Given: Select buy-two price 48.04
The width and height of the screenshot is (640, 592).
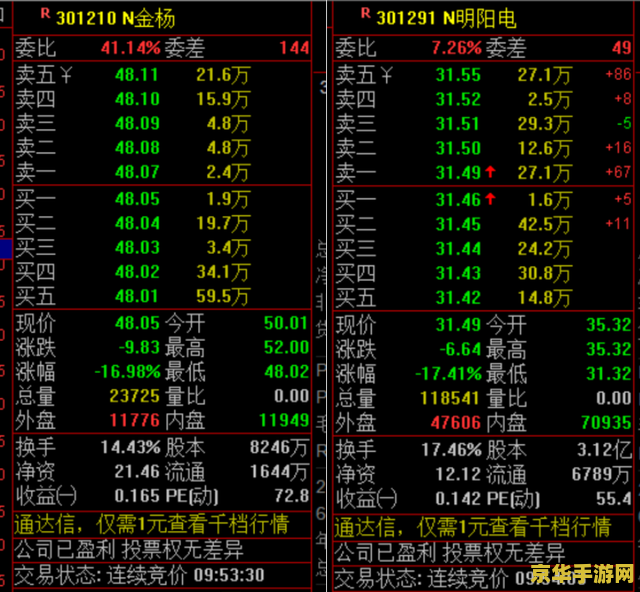Looking at the screenshot, I should pyautogui.click(x=137, y=223).
